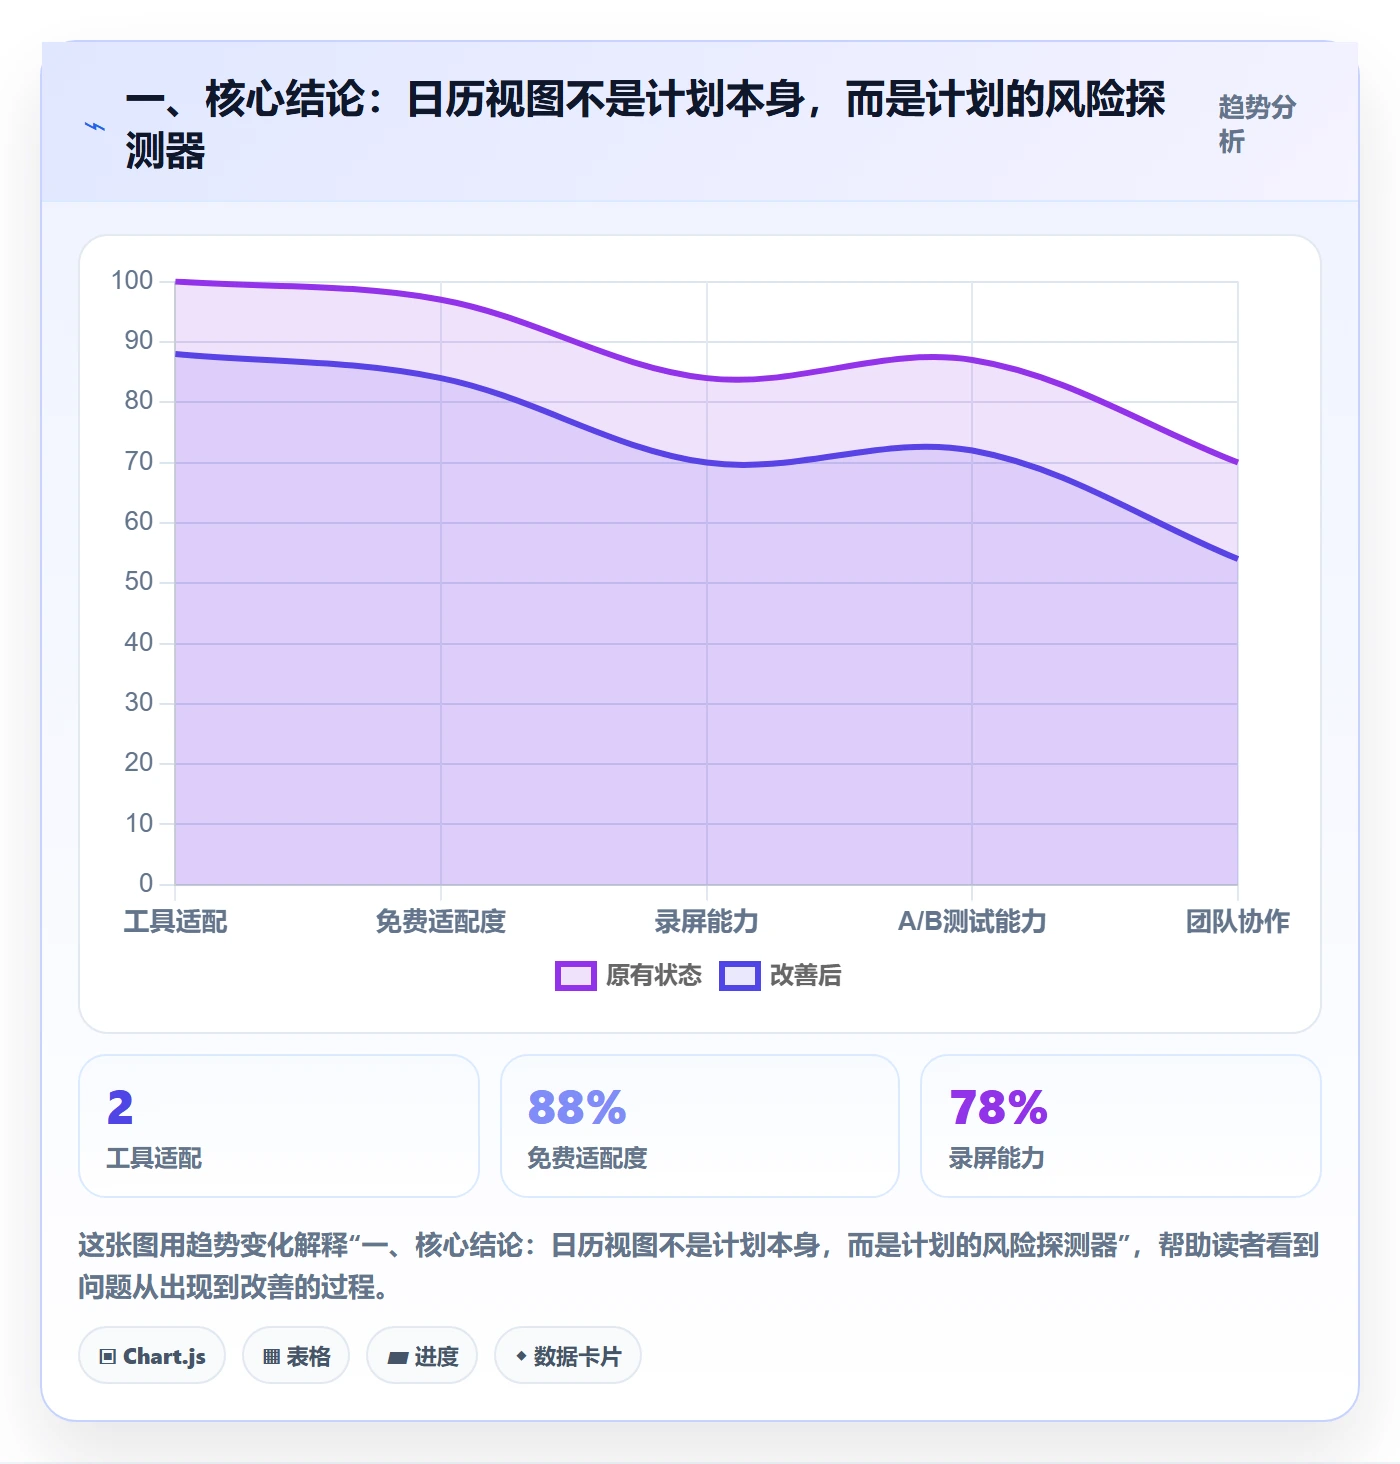Viewport: 1400px width, 1464px height.
Task: Click the 工具适配 x-axis label
Action: click(x=176, y=921)
